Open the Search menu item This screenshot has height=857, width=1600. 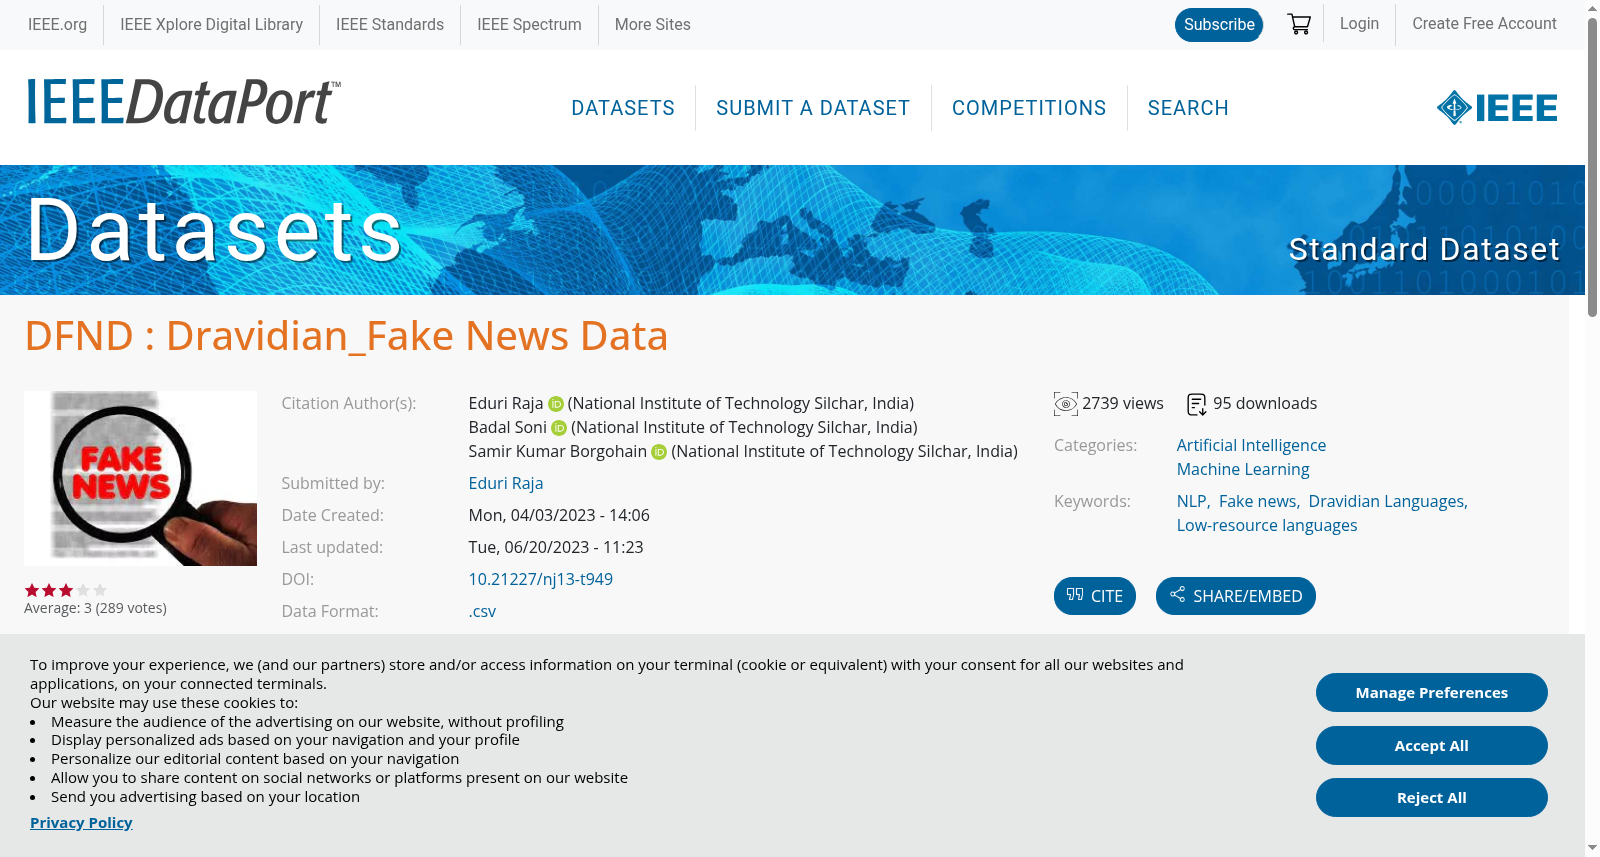pos(1188,108)
